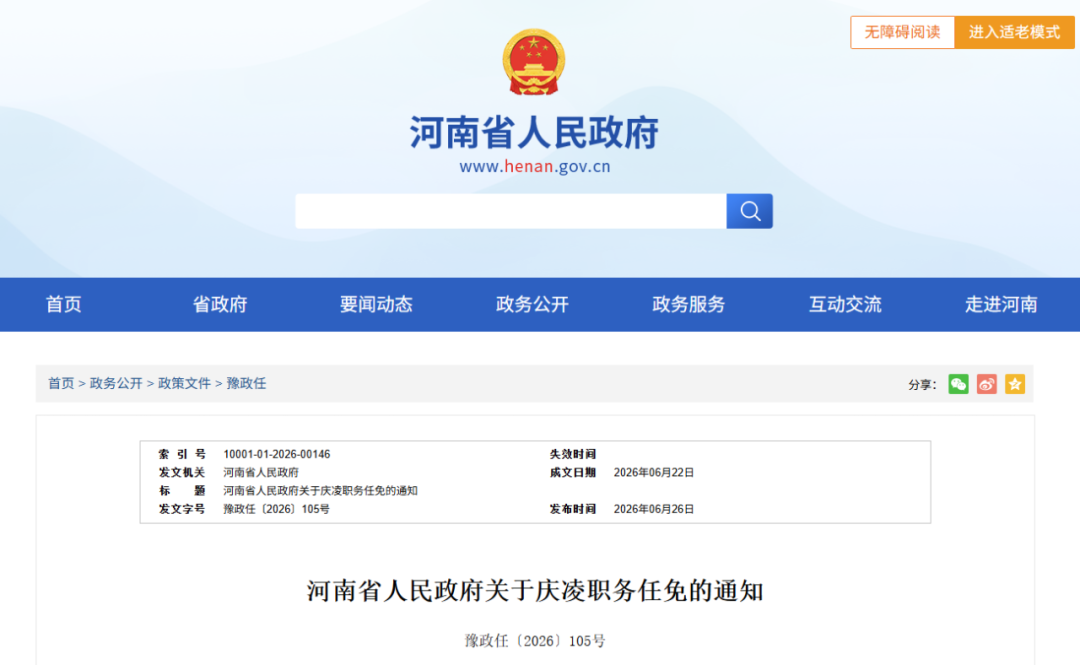Click the 河南省人民政府 site title
This screenshot has width=1080, height=665.
pos(534,132)
